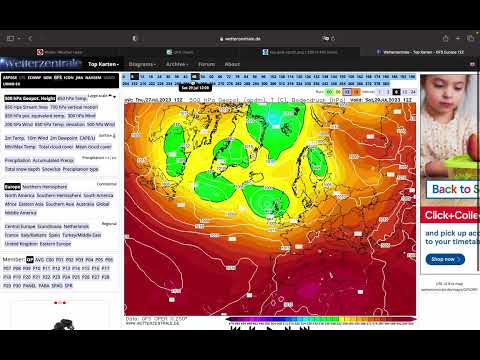Expand the Large scale group arrow
Image resolution: width=480 pixels, height=360 pixels.
[x=114, y=97]
